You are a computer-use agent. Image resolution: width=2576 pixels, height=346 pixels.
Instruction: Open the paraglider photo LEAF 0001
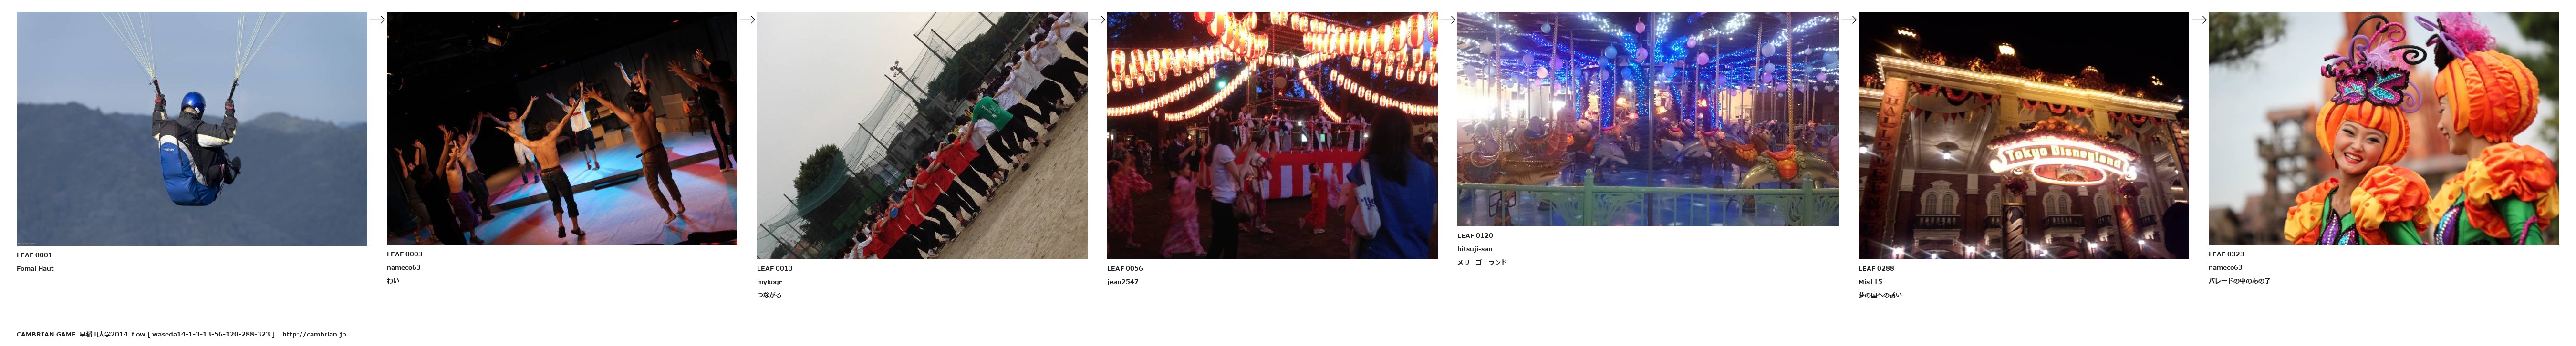pos(192,128)
